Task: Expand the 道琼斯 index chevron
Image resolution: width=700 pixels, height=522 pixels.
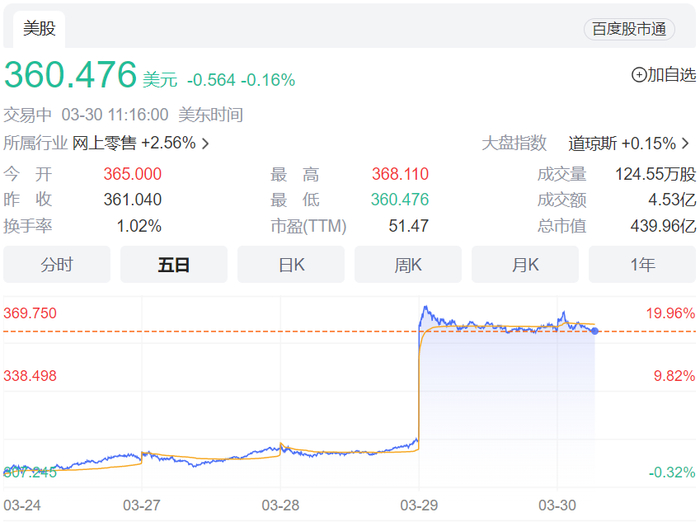Action: [x=685, y=143]
